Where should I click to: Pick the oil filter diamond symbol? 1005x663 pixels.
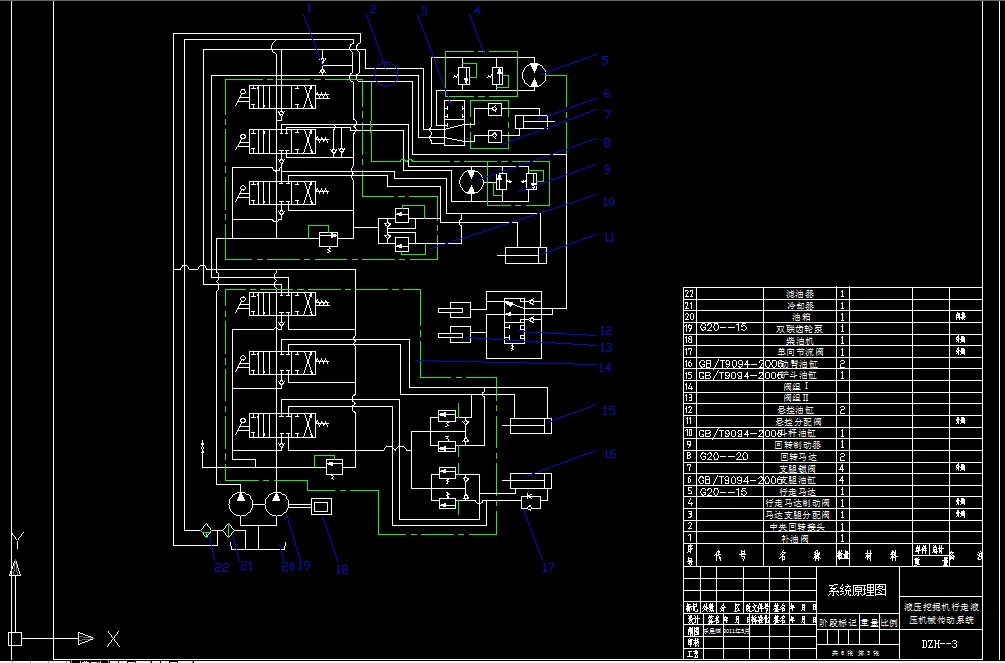tap(206, 531)
